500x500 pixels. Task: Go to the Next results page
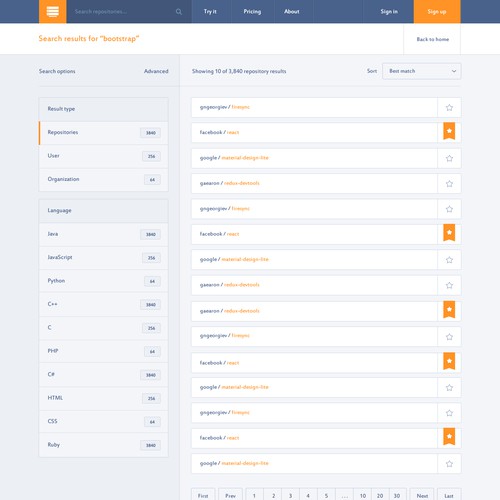422,495
